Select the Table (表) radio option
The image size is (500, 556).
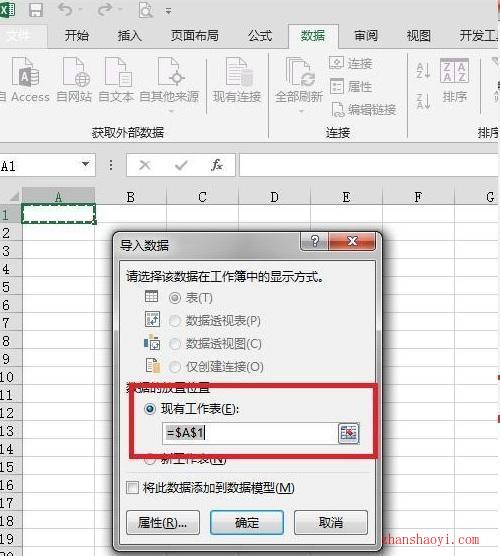(x=175, y=298)
